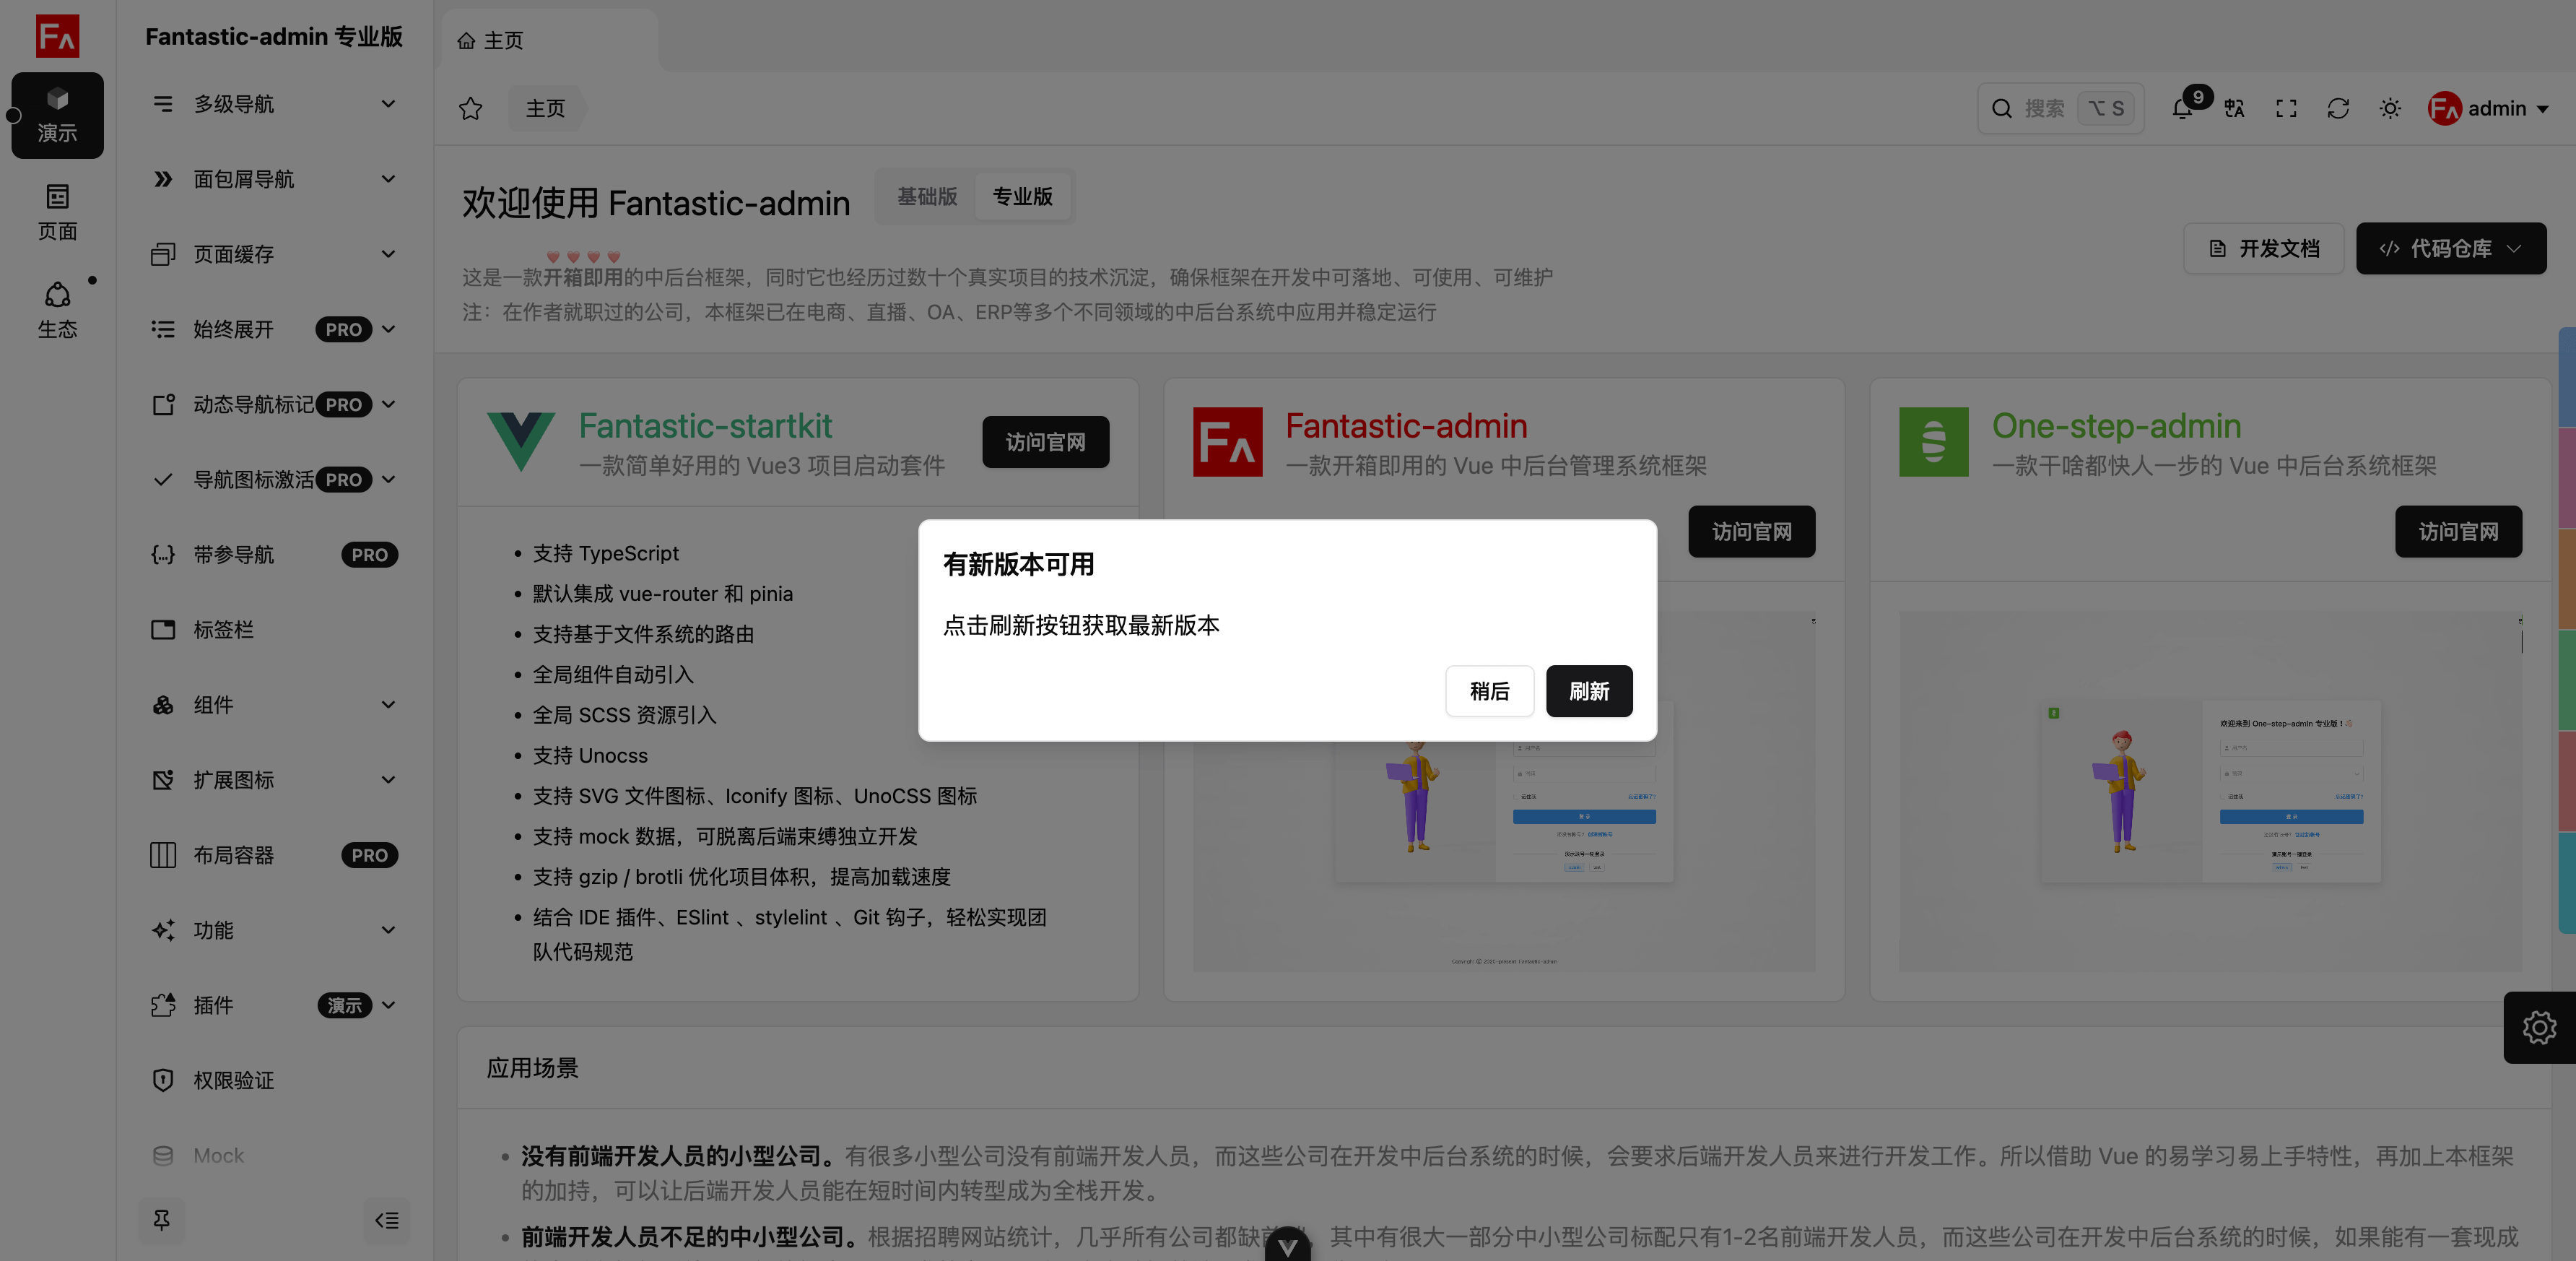This screenshot has height=1261, width=2576.
Task: Select the 页面 main navigation item
Action: pos(57,211)
